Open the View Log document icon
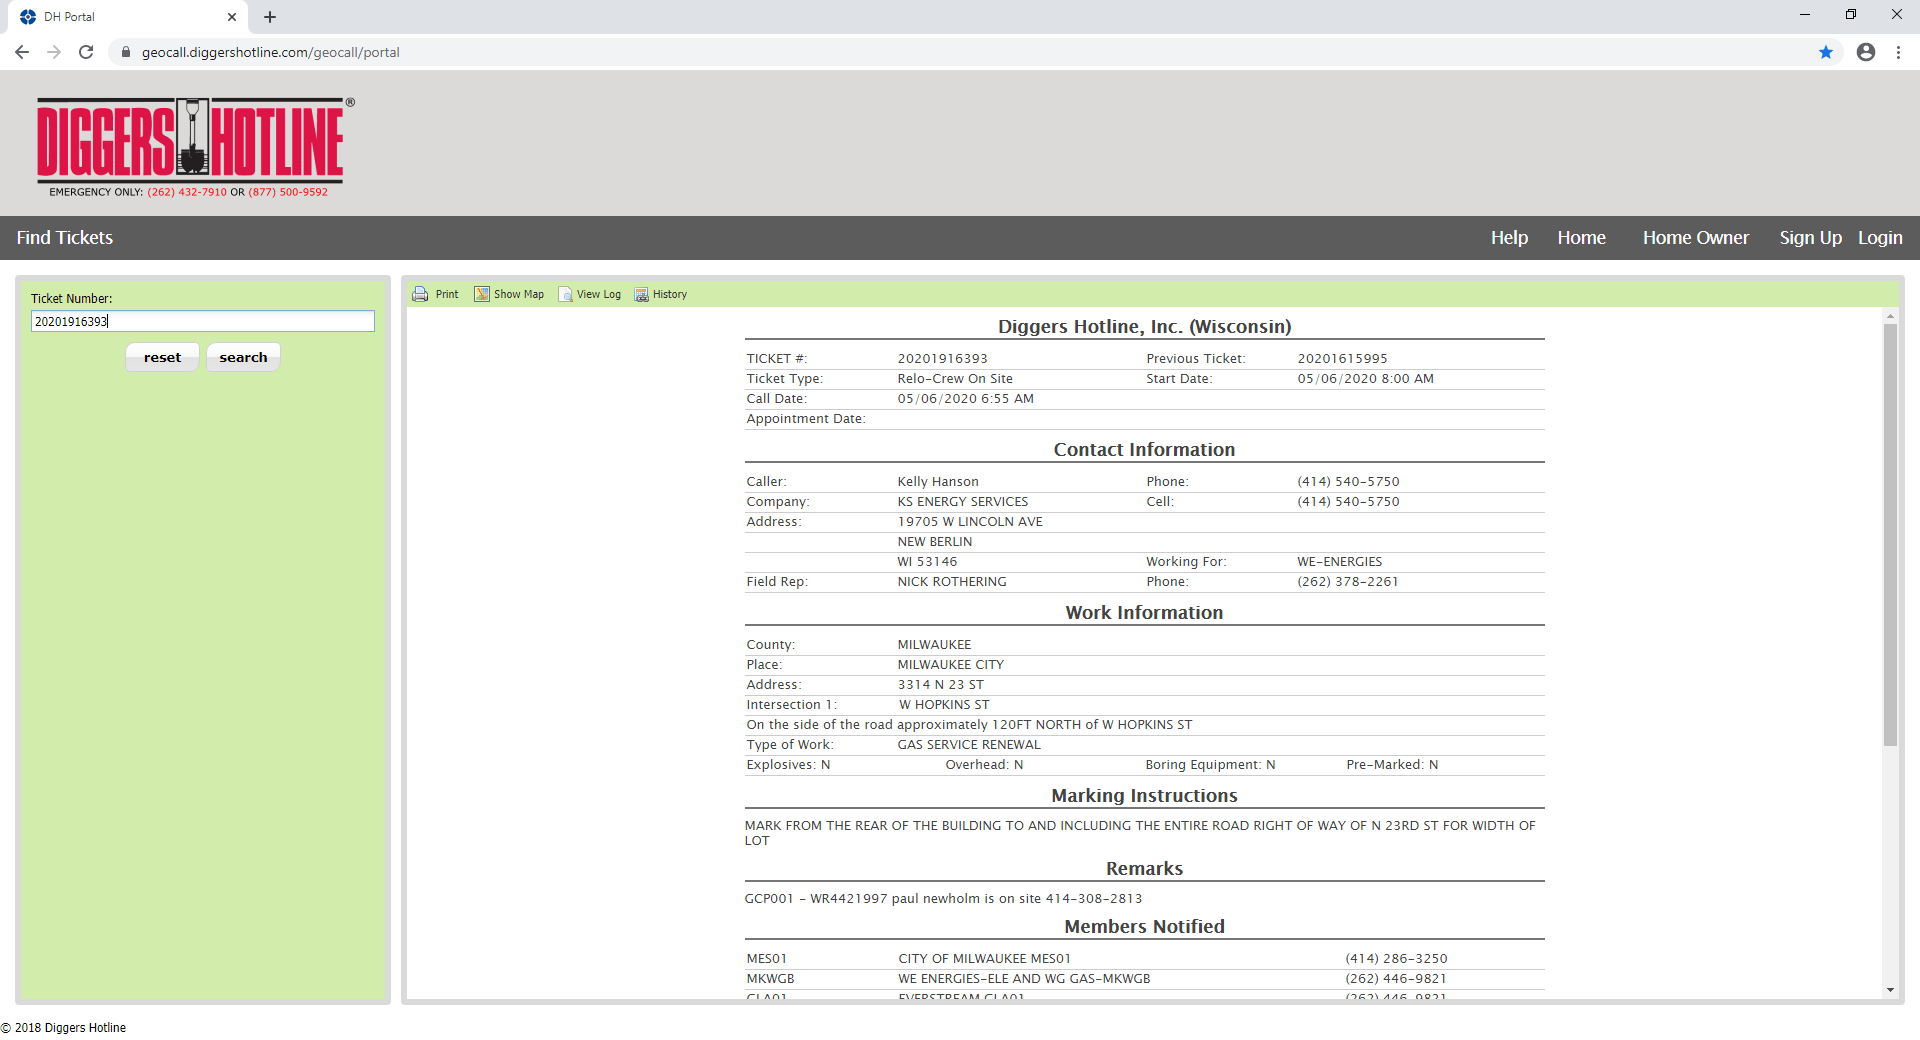The image size is (1920, 1040). (566, 294)
